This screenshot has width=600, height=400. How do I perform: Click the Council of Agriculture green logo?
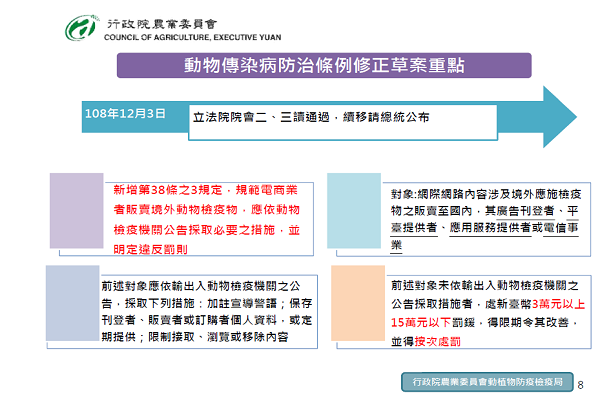pos(82,28)
